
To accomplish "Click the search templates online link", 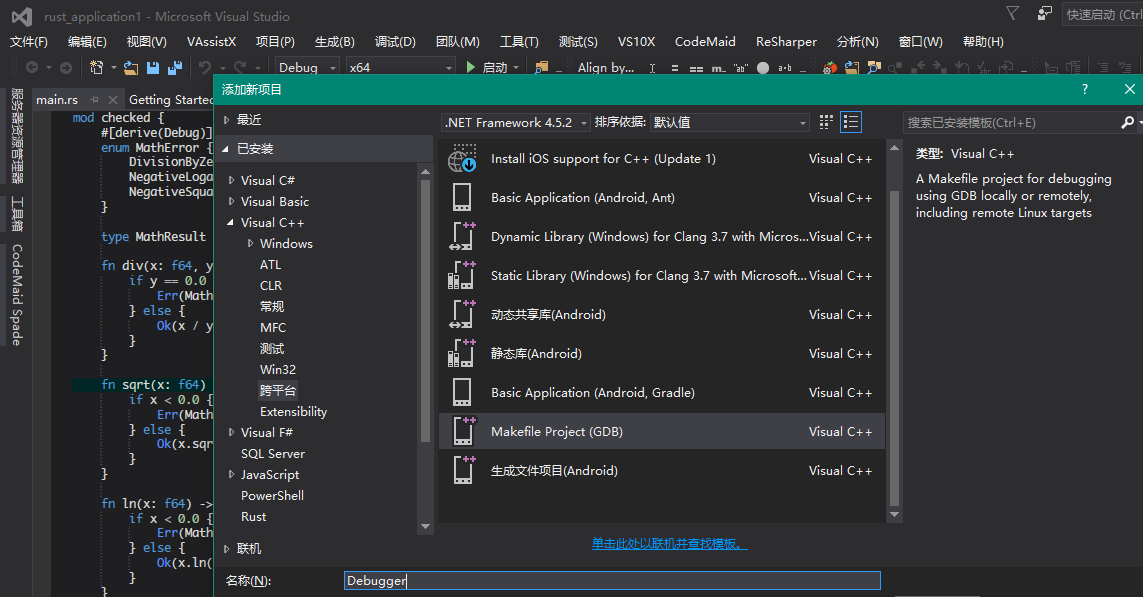I will [x=669, y=543].
